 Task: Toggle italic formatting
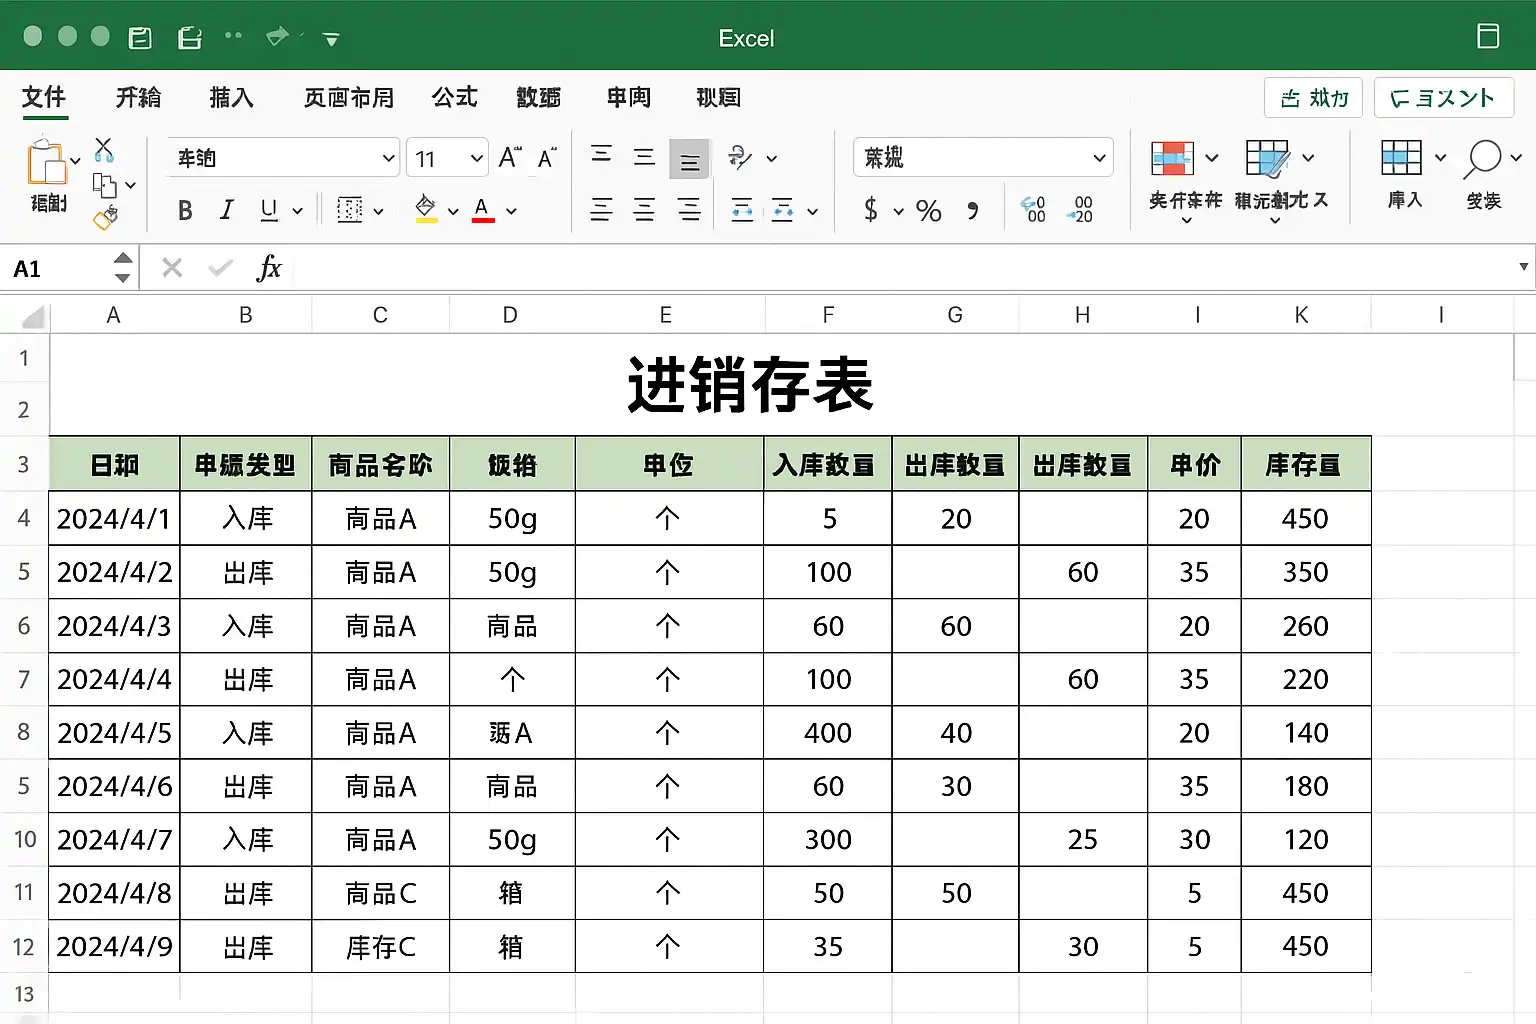click(x=227, y=210)
